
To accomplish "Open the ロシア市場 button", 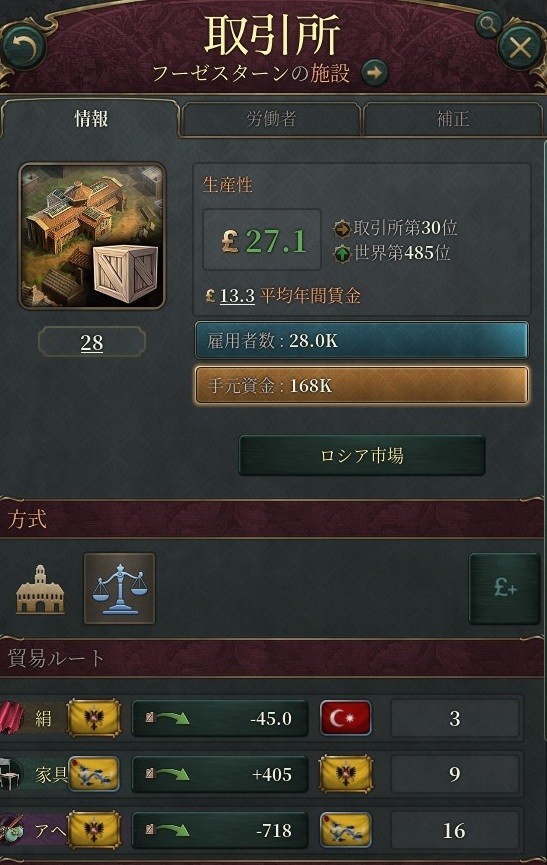I will [362, 455].
